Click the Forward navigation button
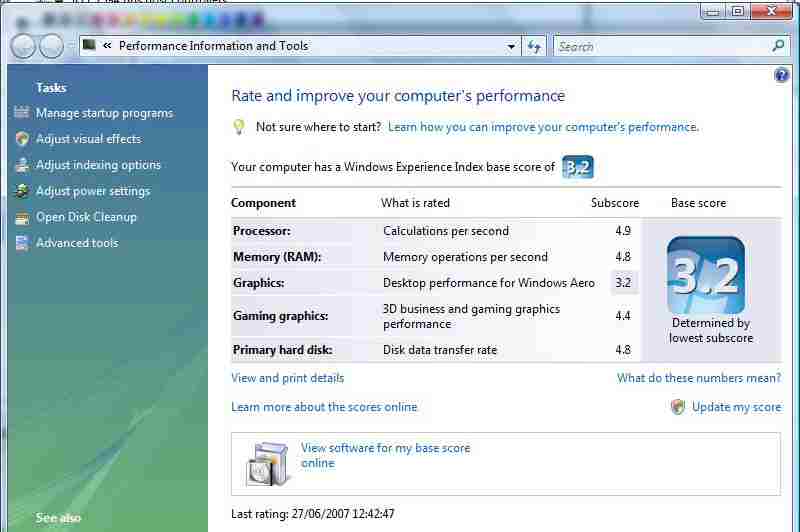Viewport: 800px width, 532px height. (x=52, y=46)
